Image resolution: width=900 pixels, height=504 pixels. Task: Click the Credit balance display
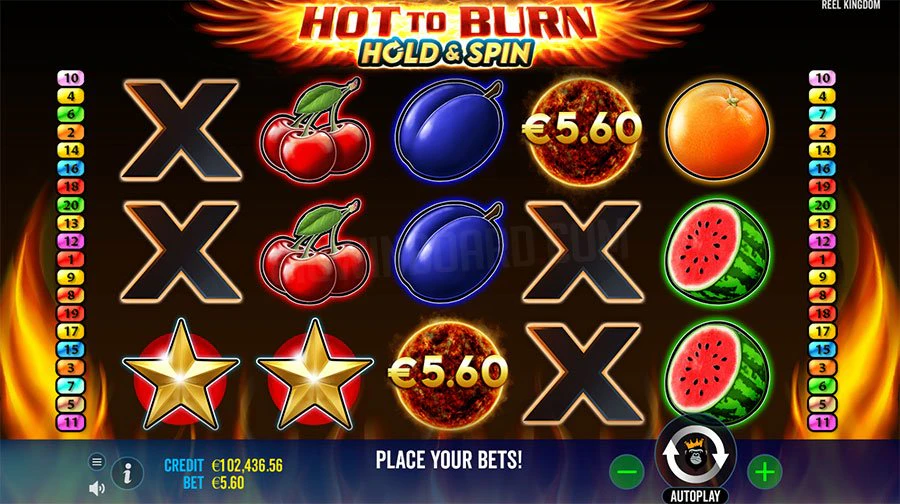(223, 464)
